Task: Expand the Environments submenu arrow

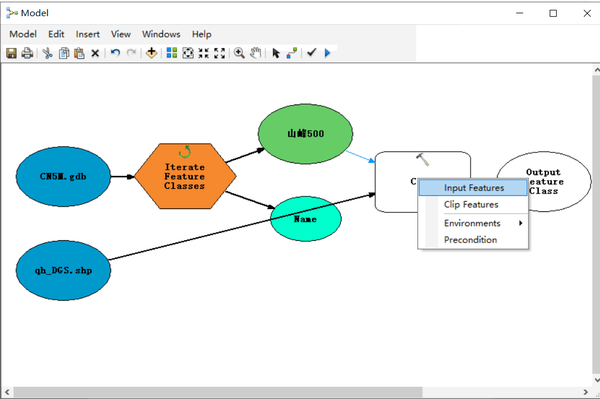Action: coord(520,223)
